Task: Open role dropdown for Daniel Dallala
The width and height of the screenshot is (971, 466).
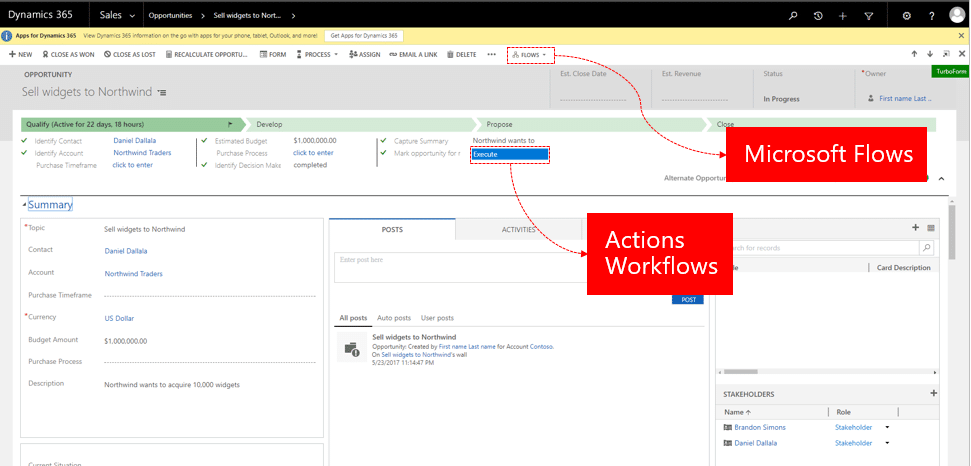Action: [x=887, y=443]
